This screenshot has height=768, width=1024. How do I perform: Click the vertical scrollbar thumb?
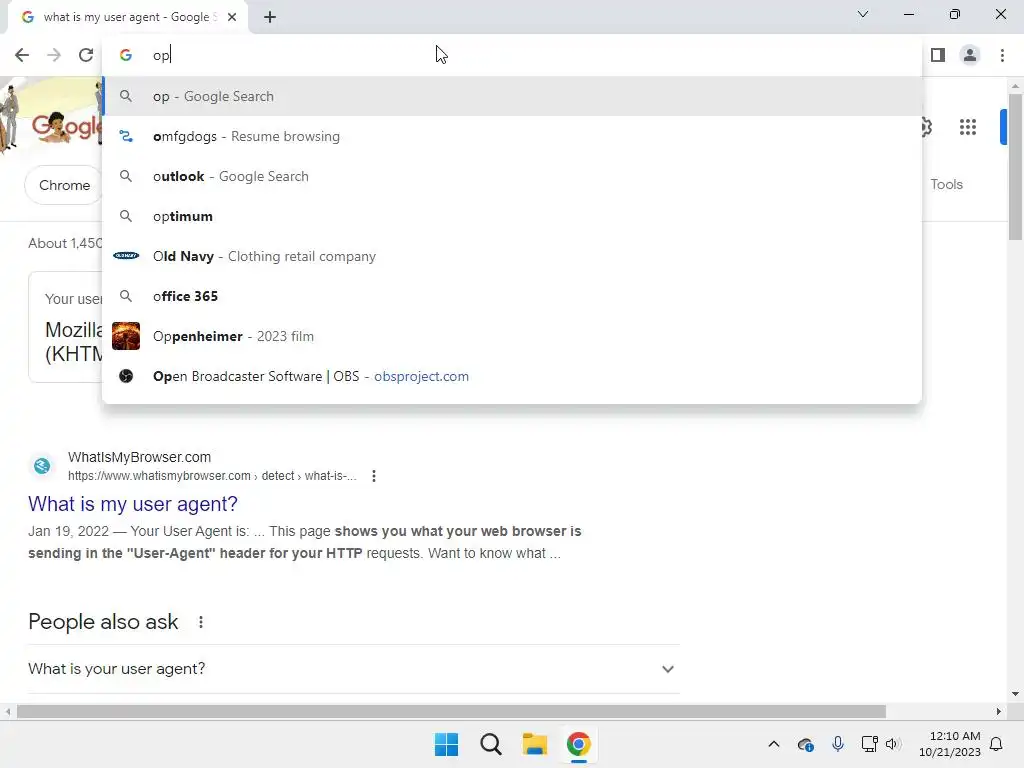coord(1015,167)
